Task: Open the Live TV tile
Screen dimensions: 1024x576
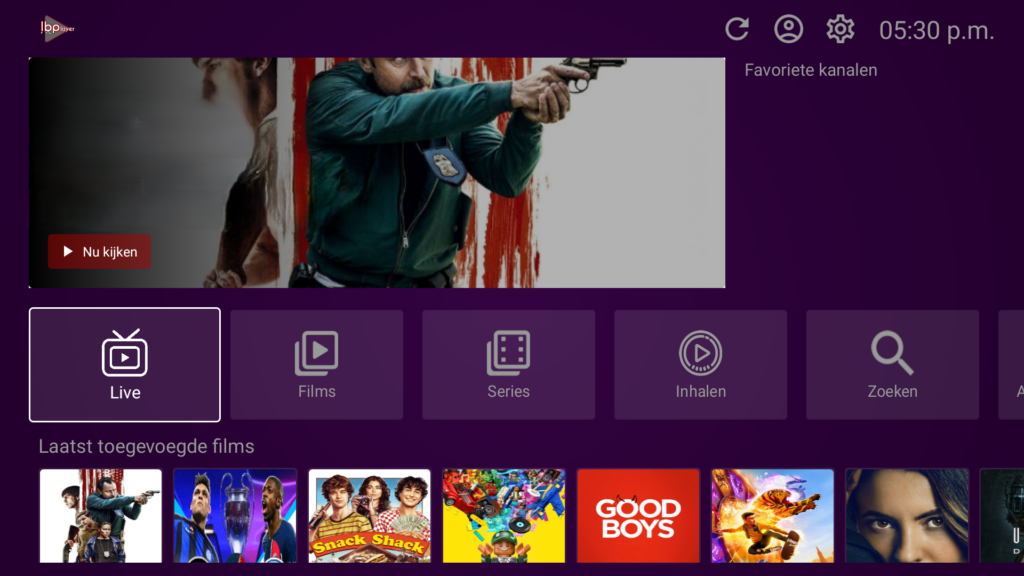Action: tap(125, 364)
